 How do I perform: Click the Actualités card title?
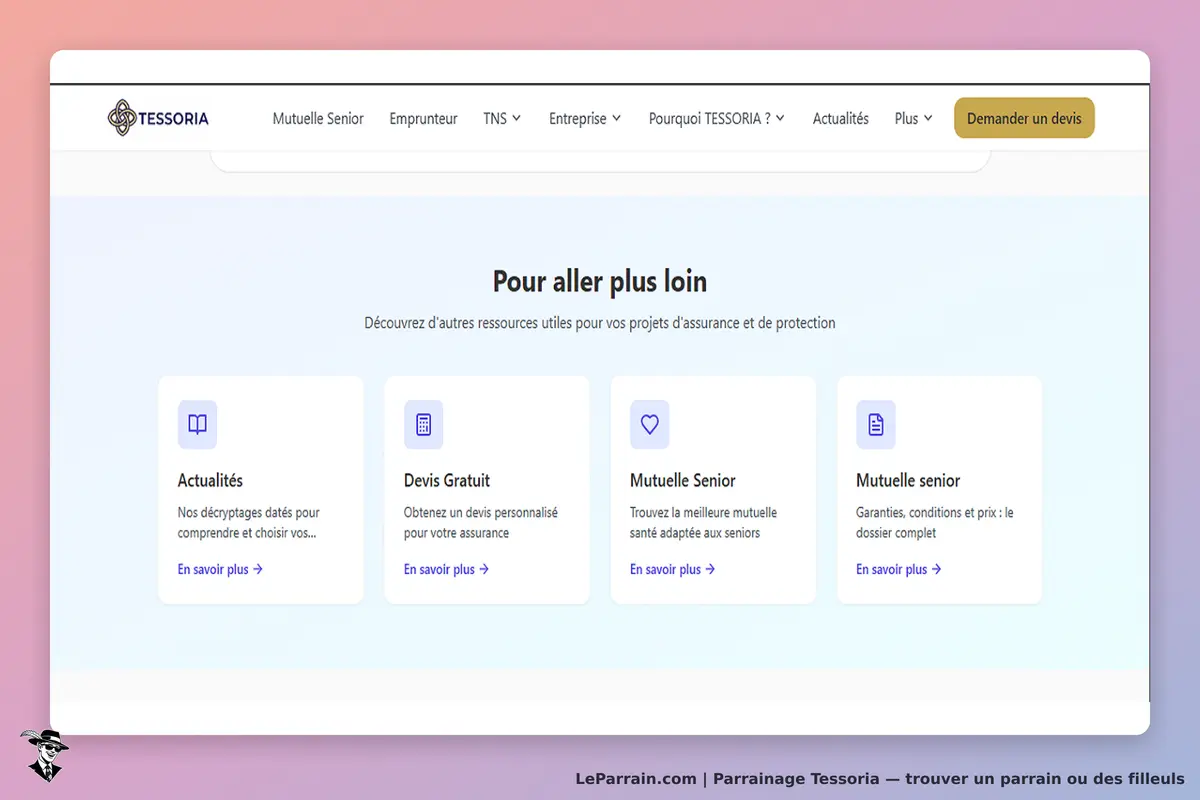(210, 480)
